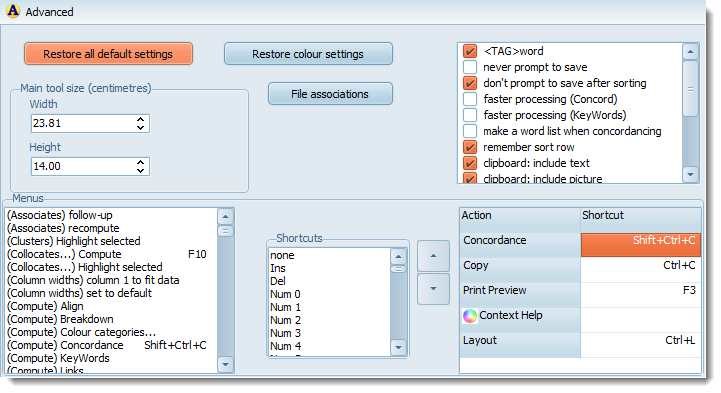Toggle remember sort row checkbox
The height and width of the screenshot is (393, 721).
pos(470,147)
